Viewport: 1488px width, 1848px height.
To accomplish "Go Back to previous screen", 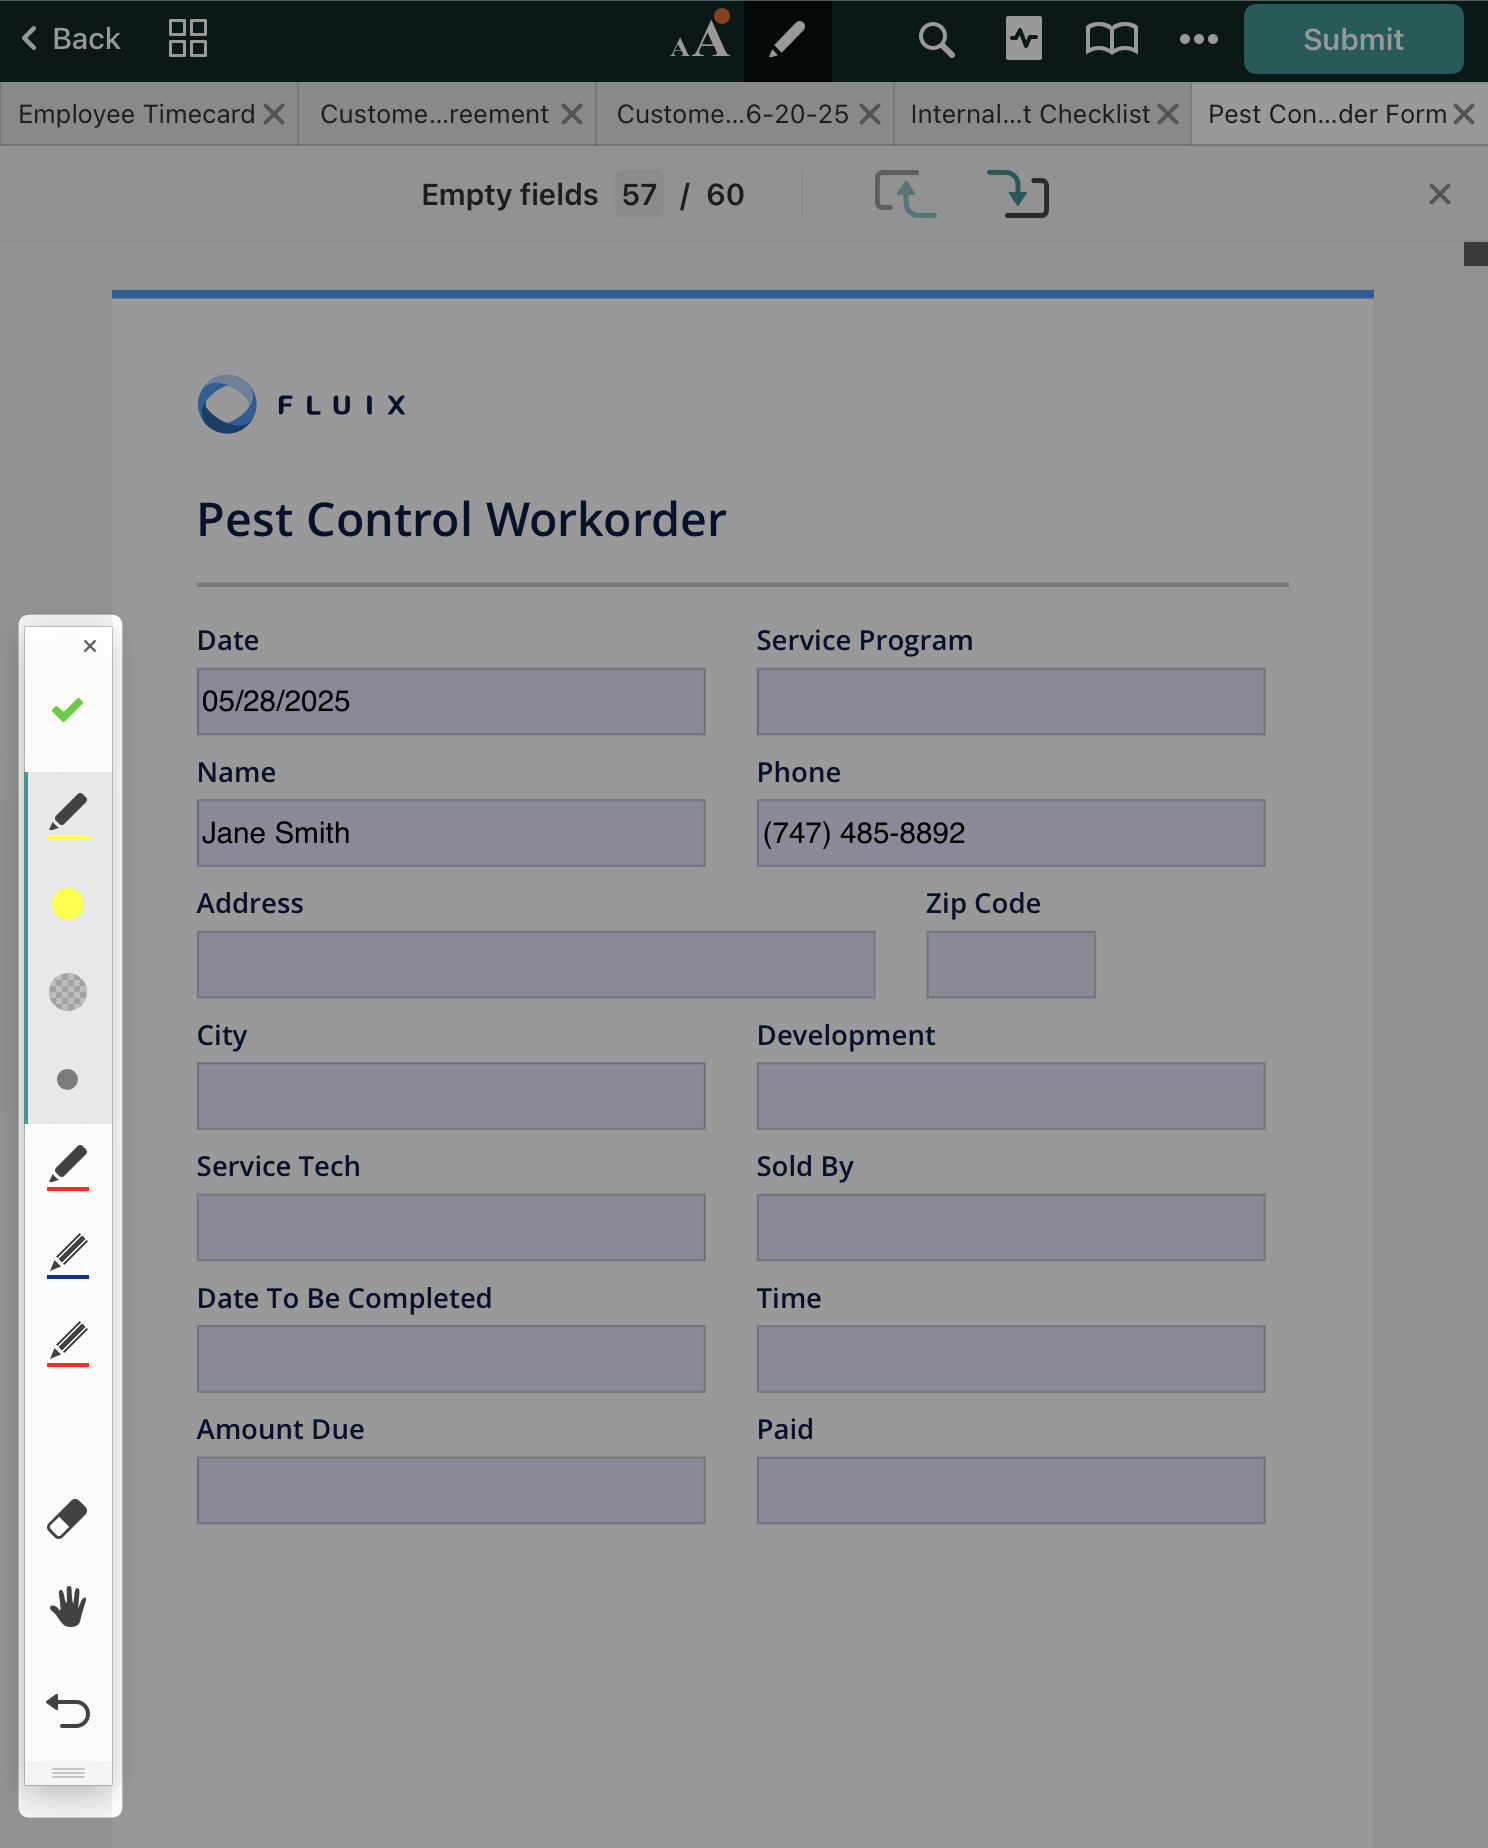I will pyautogui.click(x=70, y=39).
